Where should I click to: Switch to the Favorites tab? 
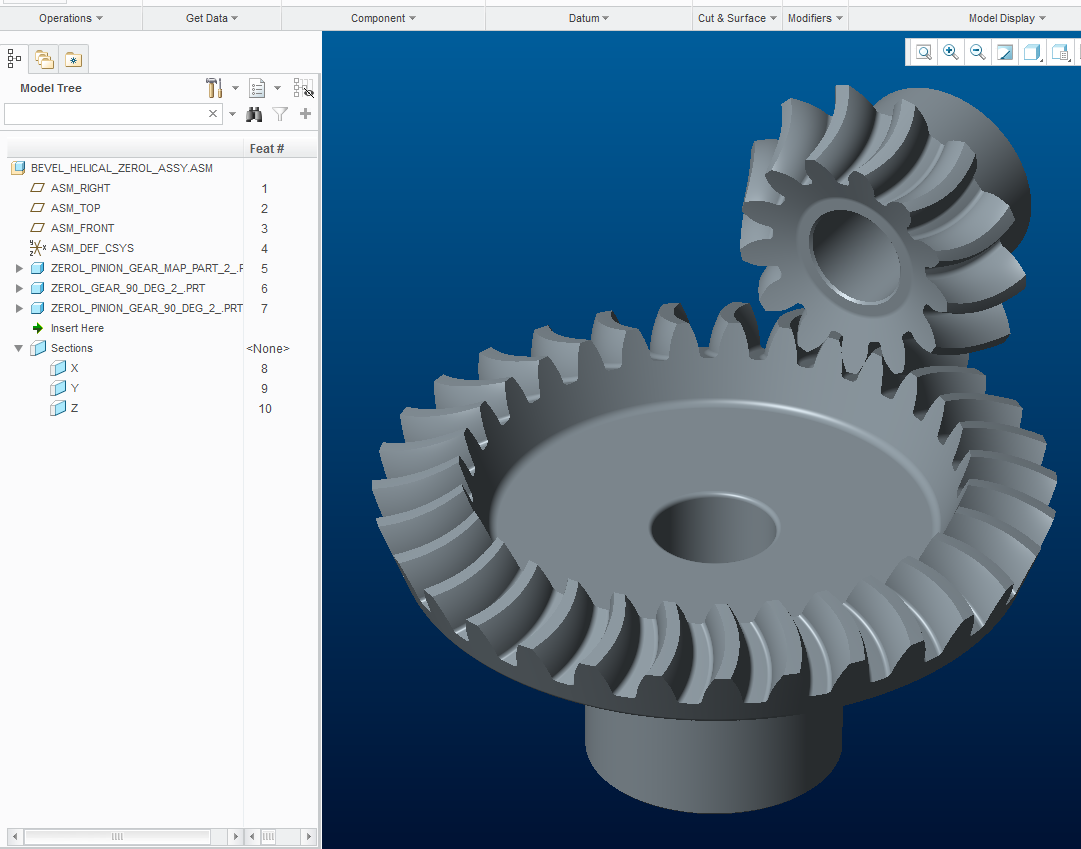click(73, 60)
